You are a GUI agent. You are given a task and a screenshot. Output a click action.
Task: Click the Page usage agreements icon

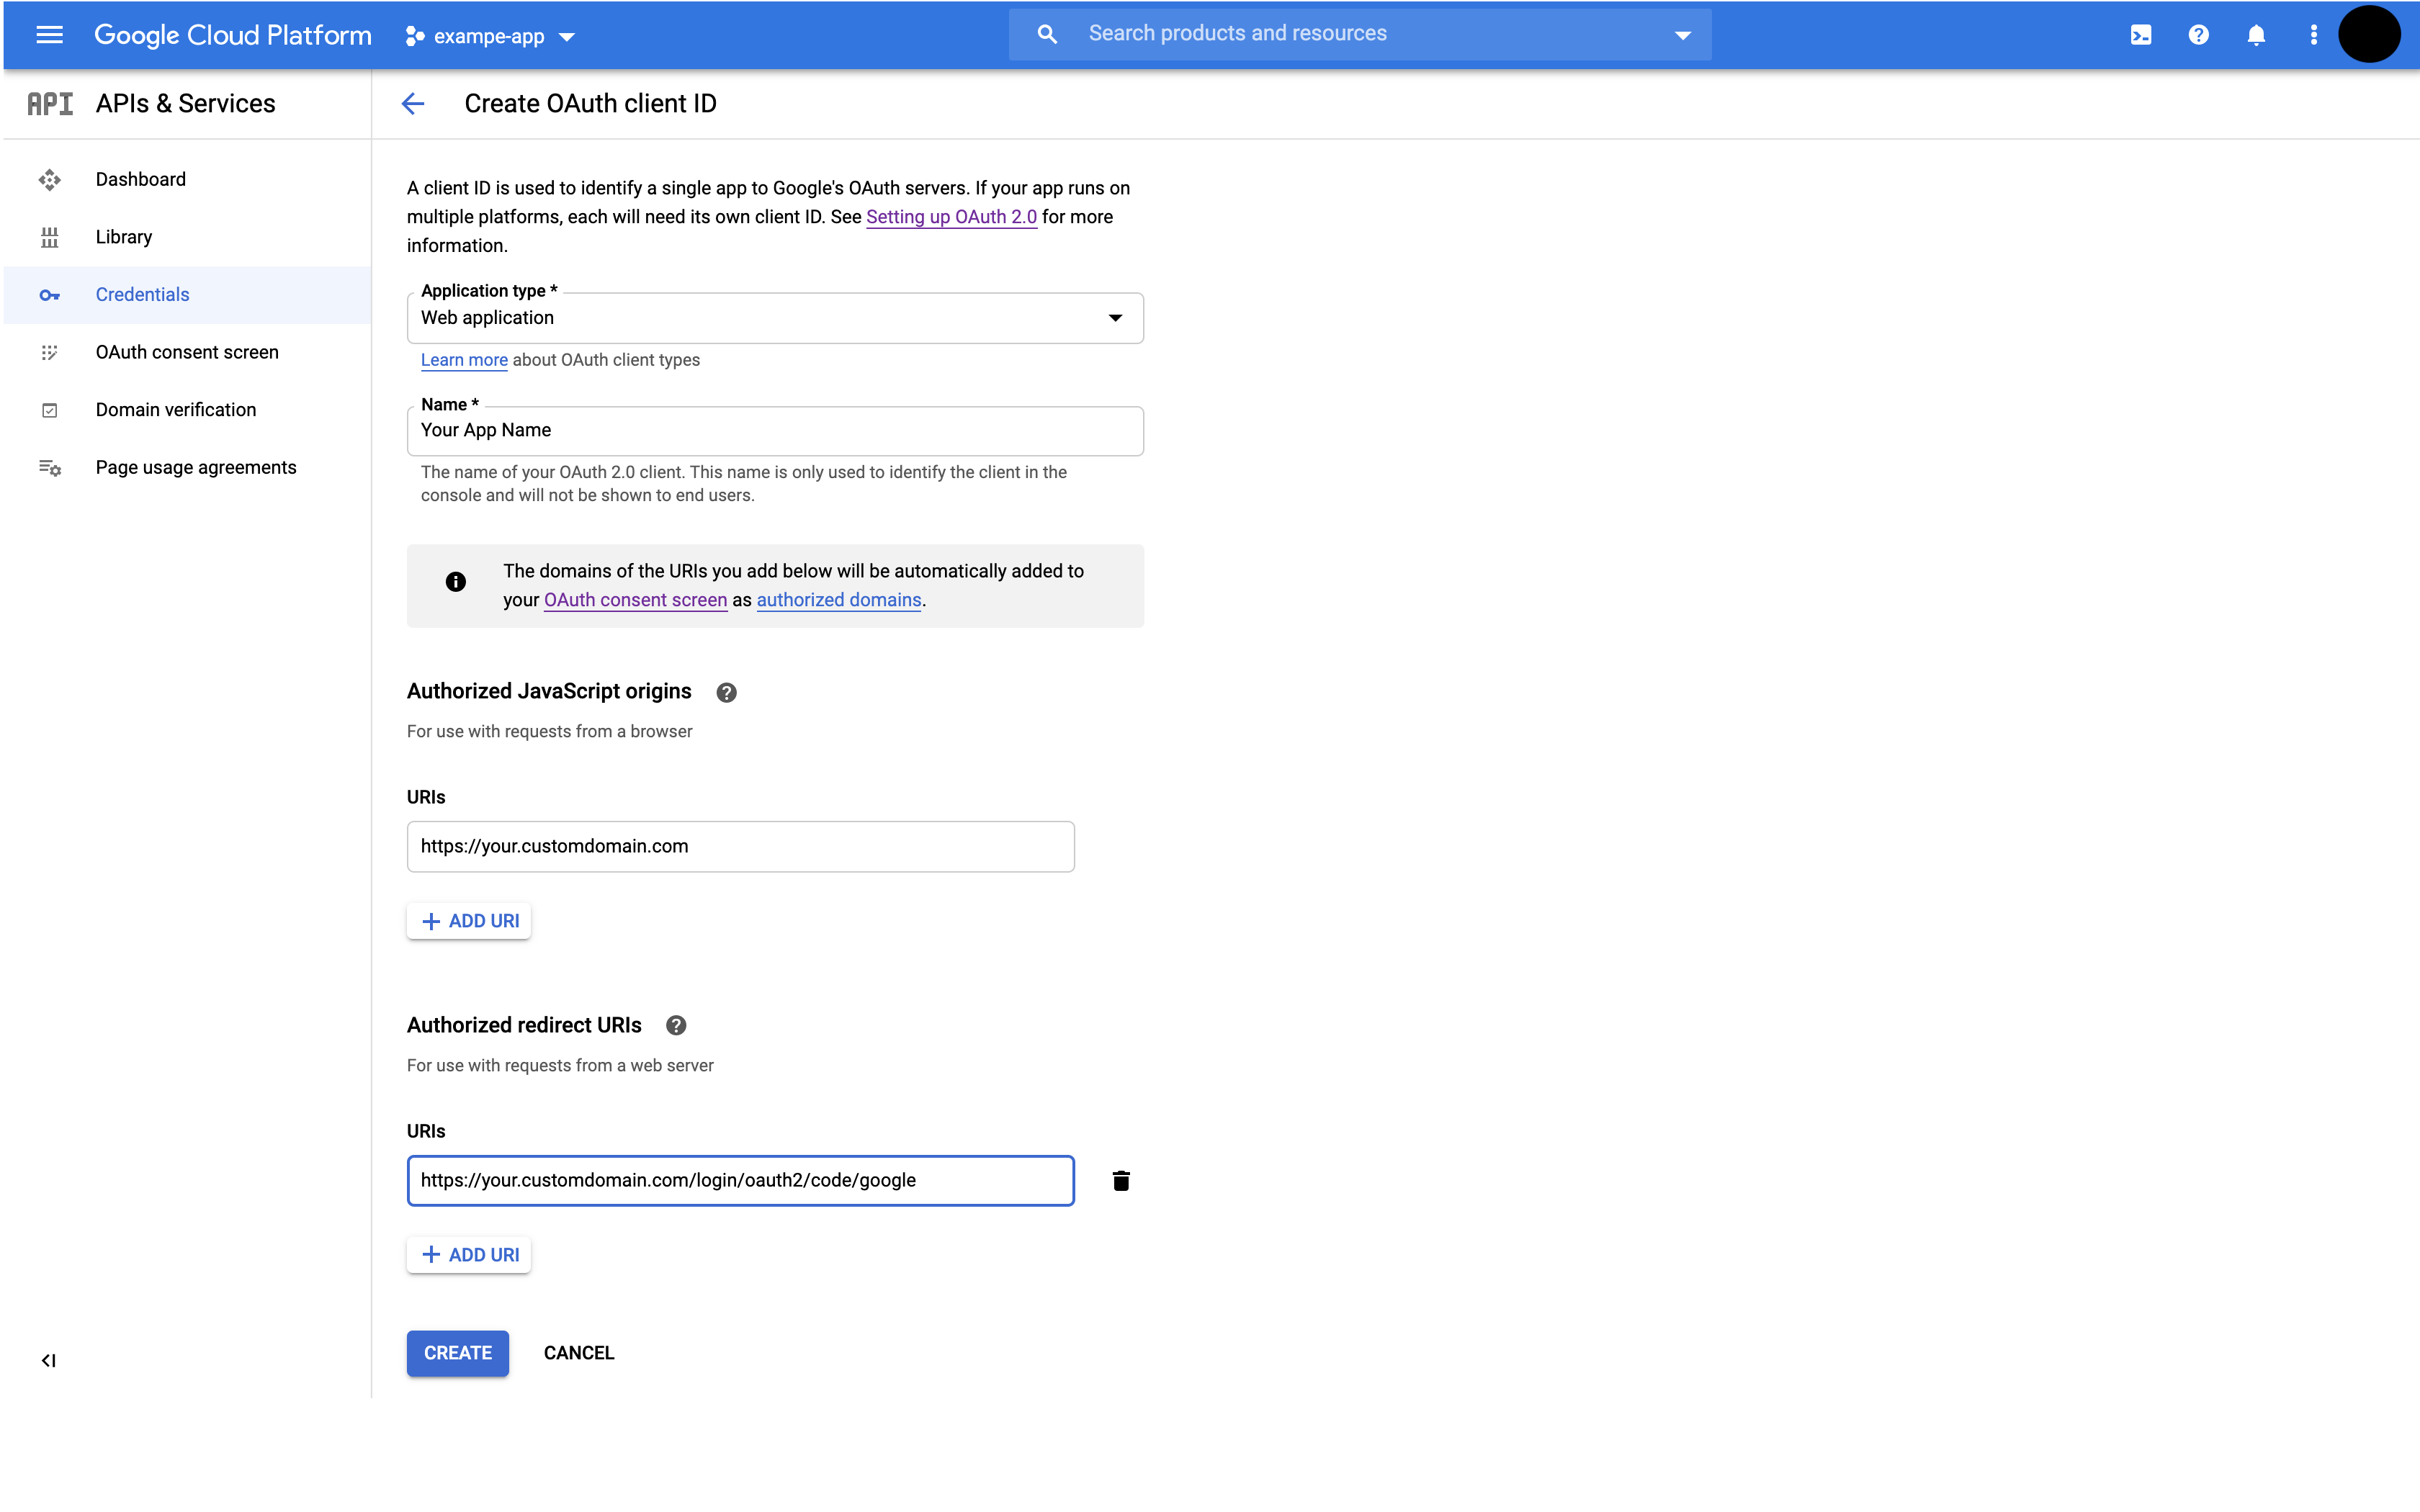49,467
